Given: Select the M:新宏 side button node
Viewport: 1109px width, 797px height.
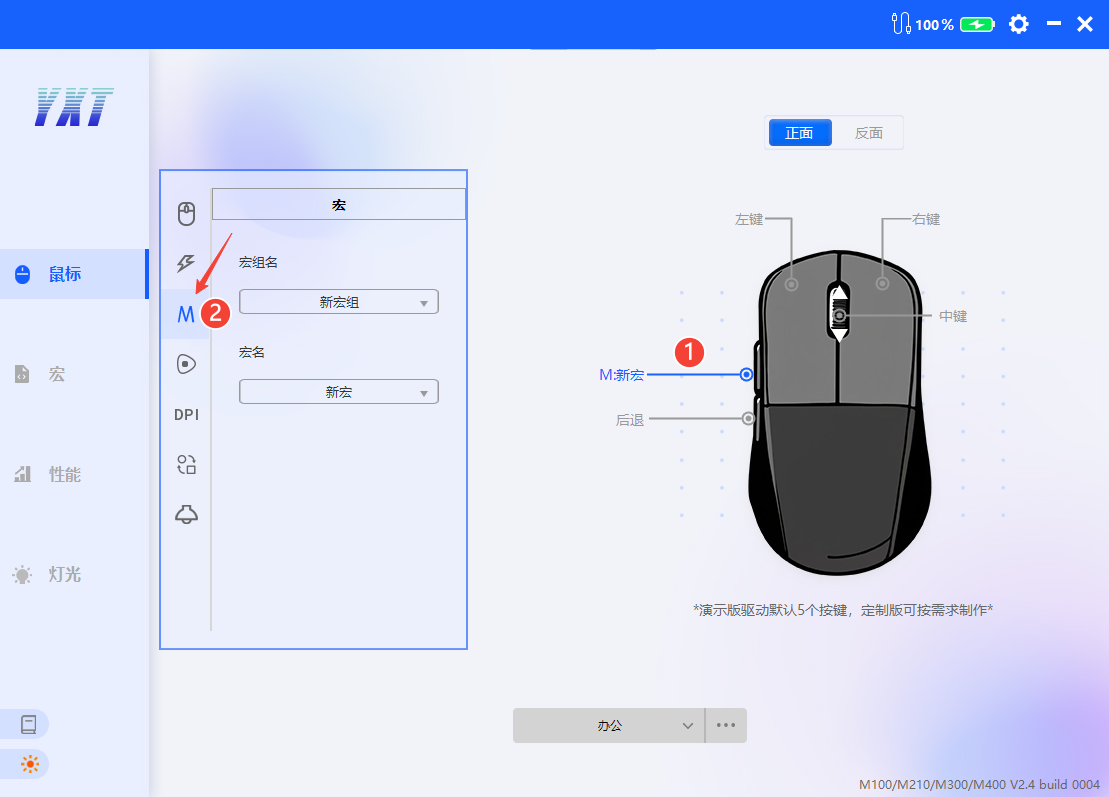Looking at the screenshot, I should pyautogui.click(x=746, y=374).
